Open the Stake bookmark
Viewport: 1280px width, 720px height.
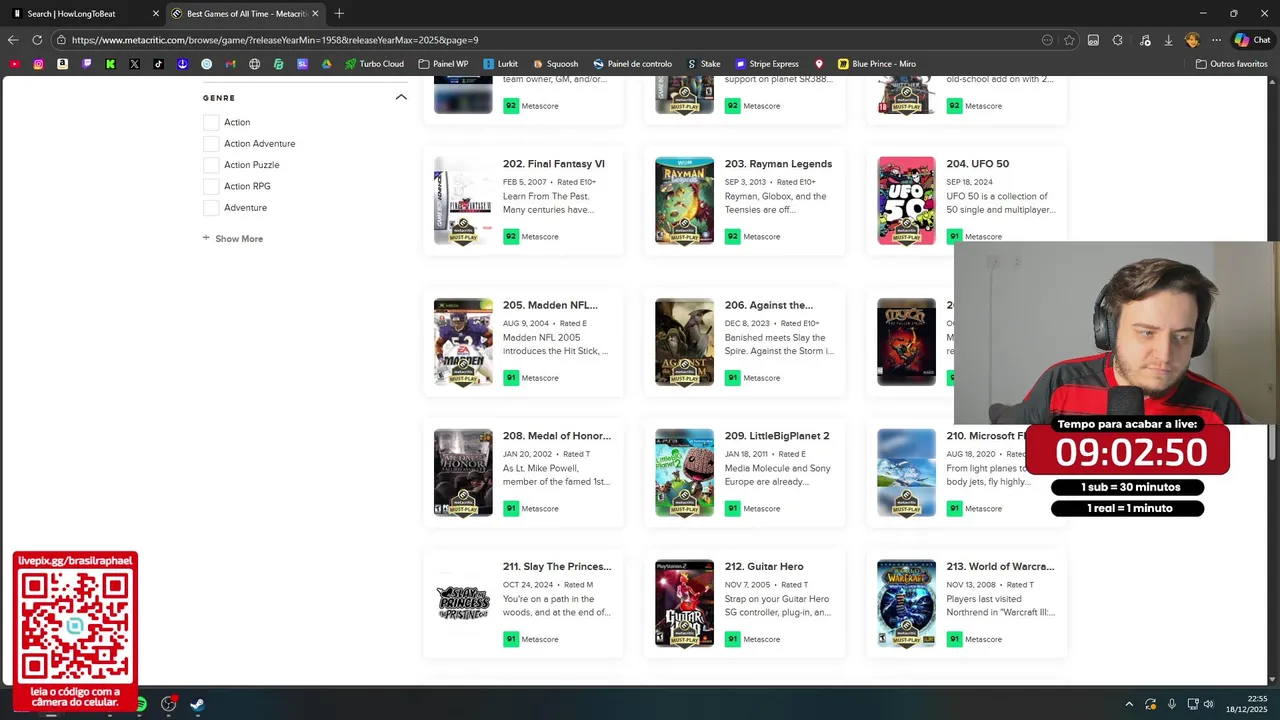(x=703, y=64)
